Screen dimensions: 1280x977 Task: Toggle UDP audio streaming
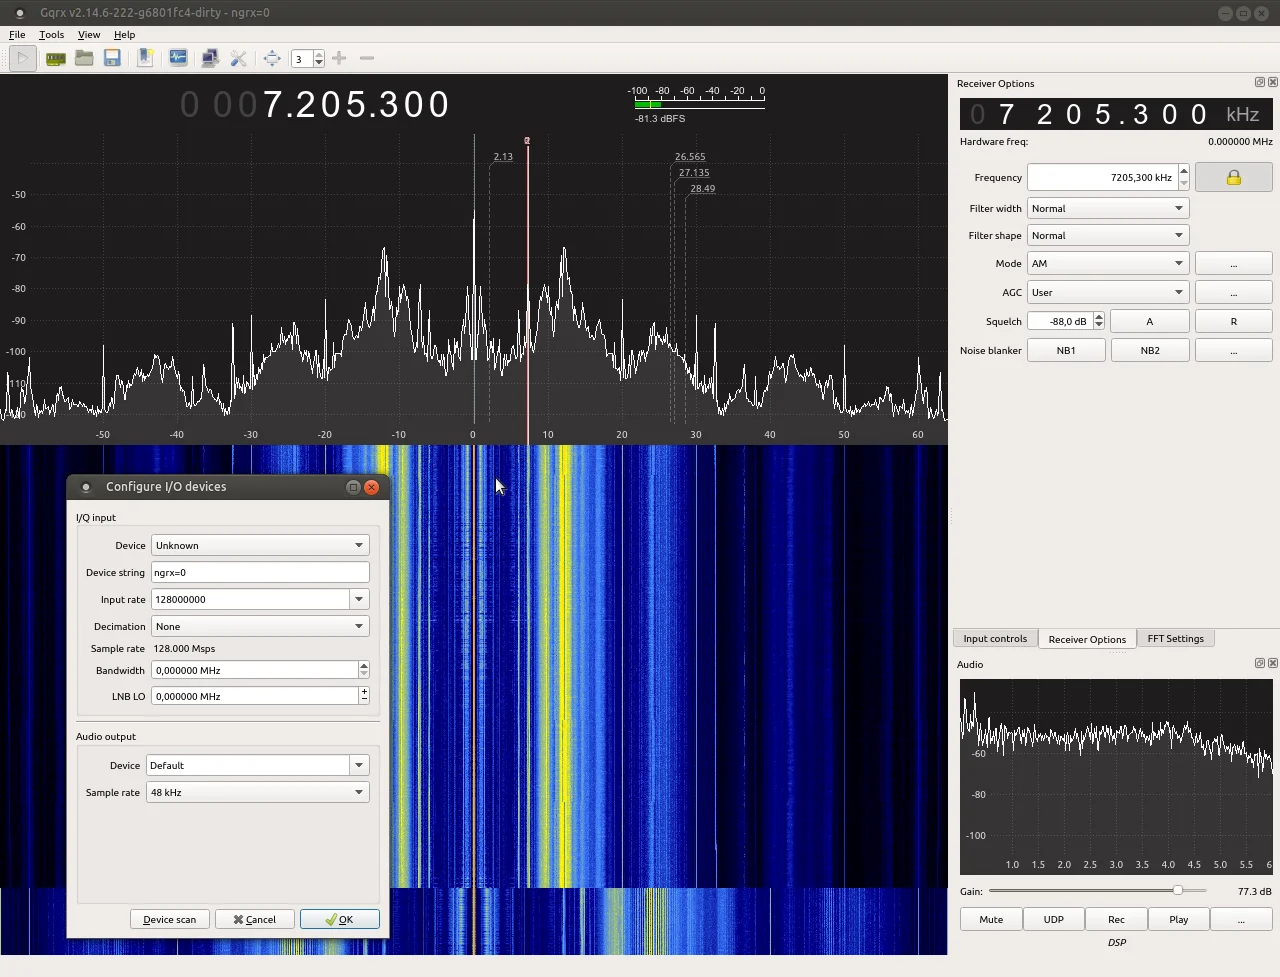1054,919
